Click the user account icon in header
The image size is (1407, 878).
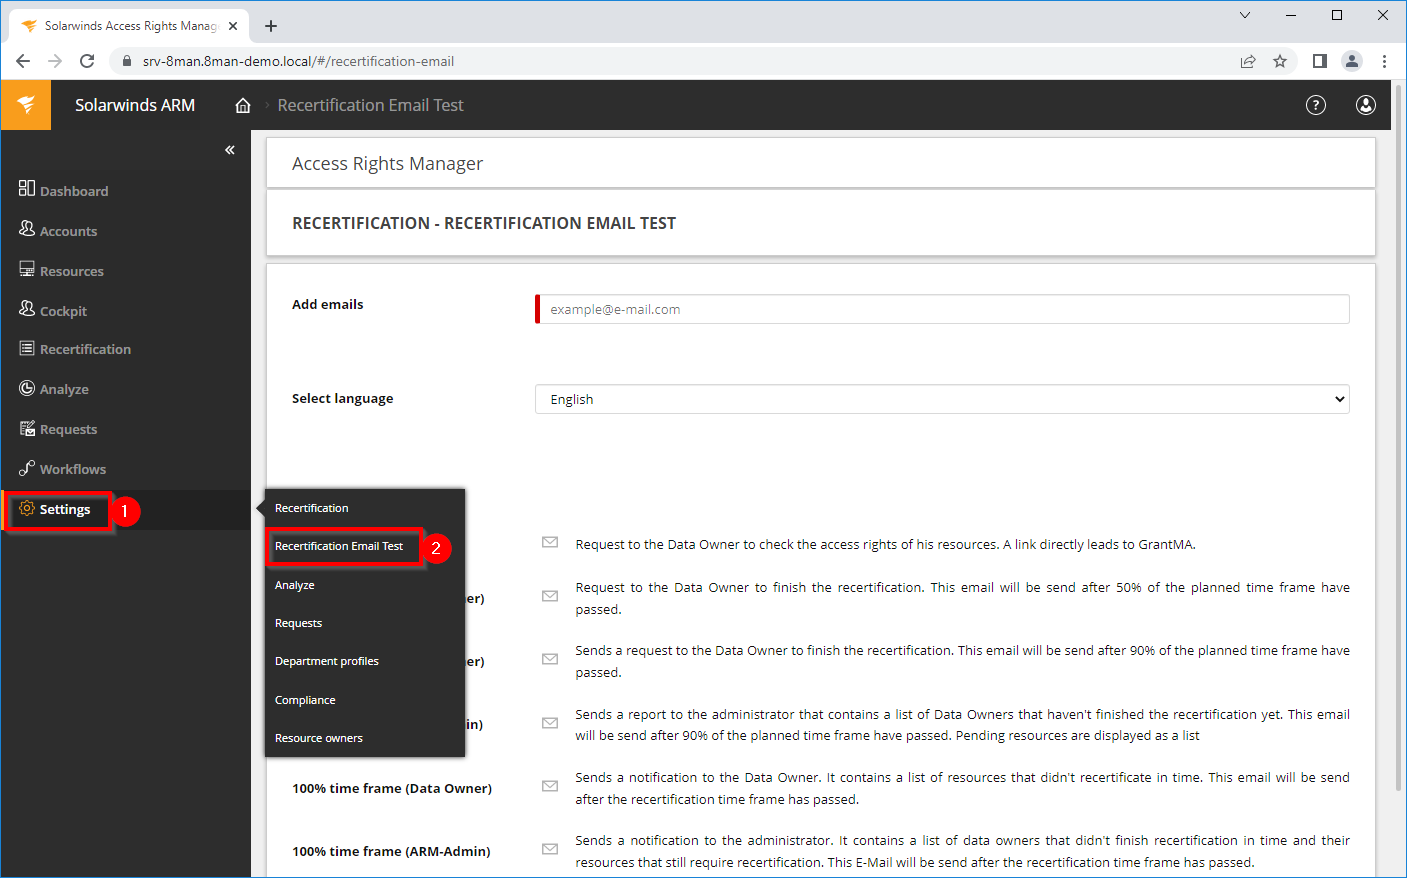pos(1365,105)
